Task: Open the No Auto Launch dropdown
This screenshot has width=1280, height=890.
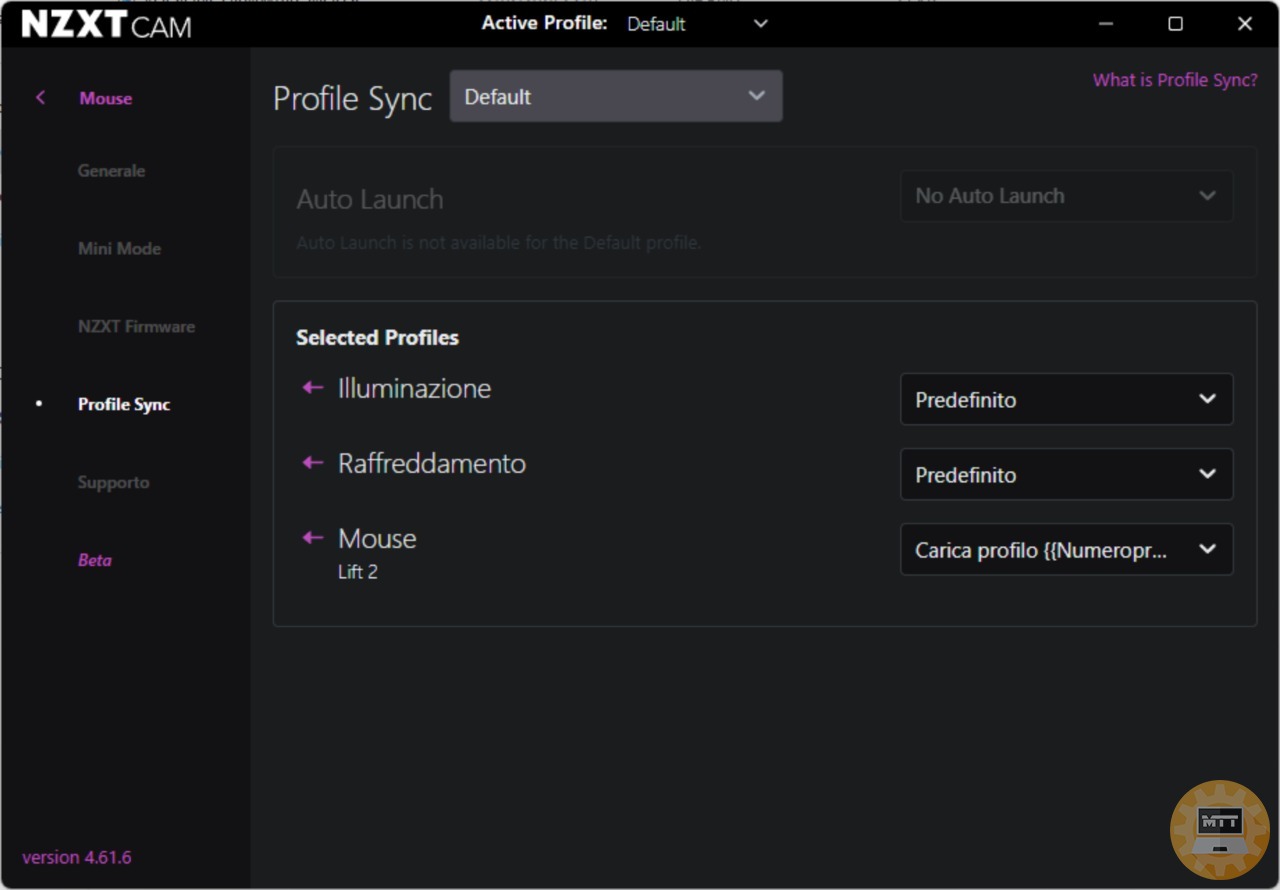Action: coord(1066,196)
